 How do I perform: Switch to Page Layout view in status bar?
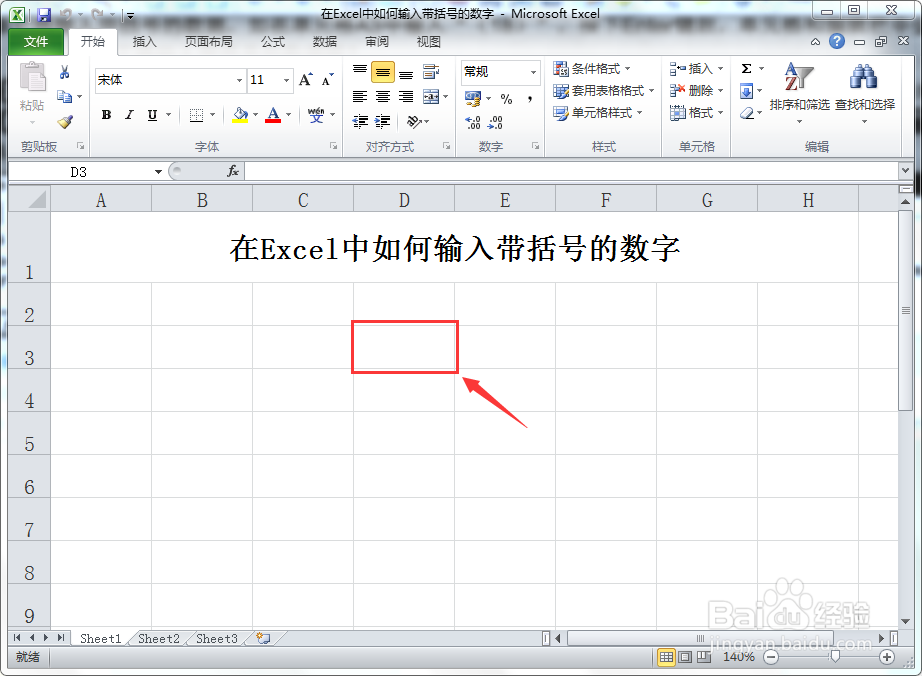tap(685, 657)
